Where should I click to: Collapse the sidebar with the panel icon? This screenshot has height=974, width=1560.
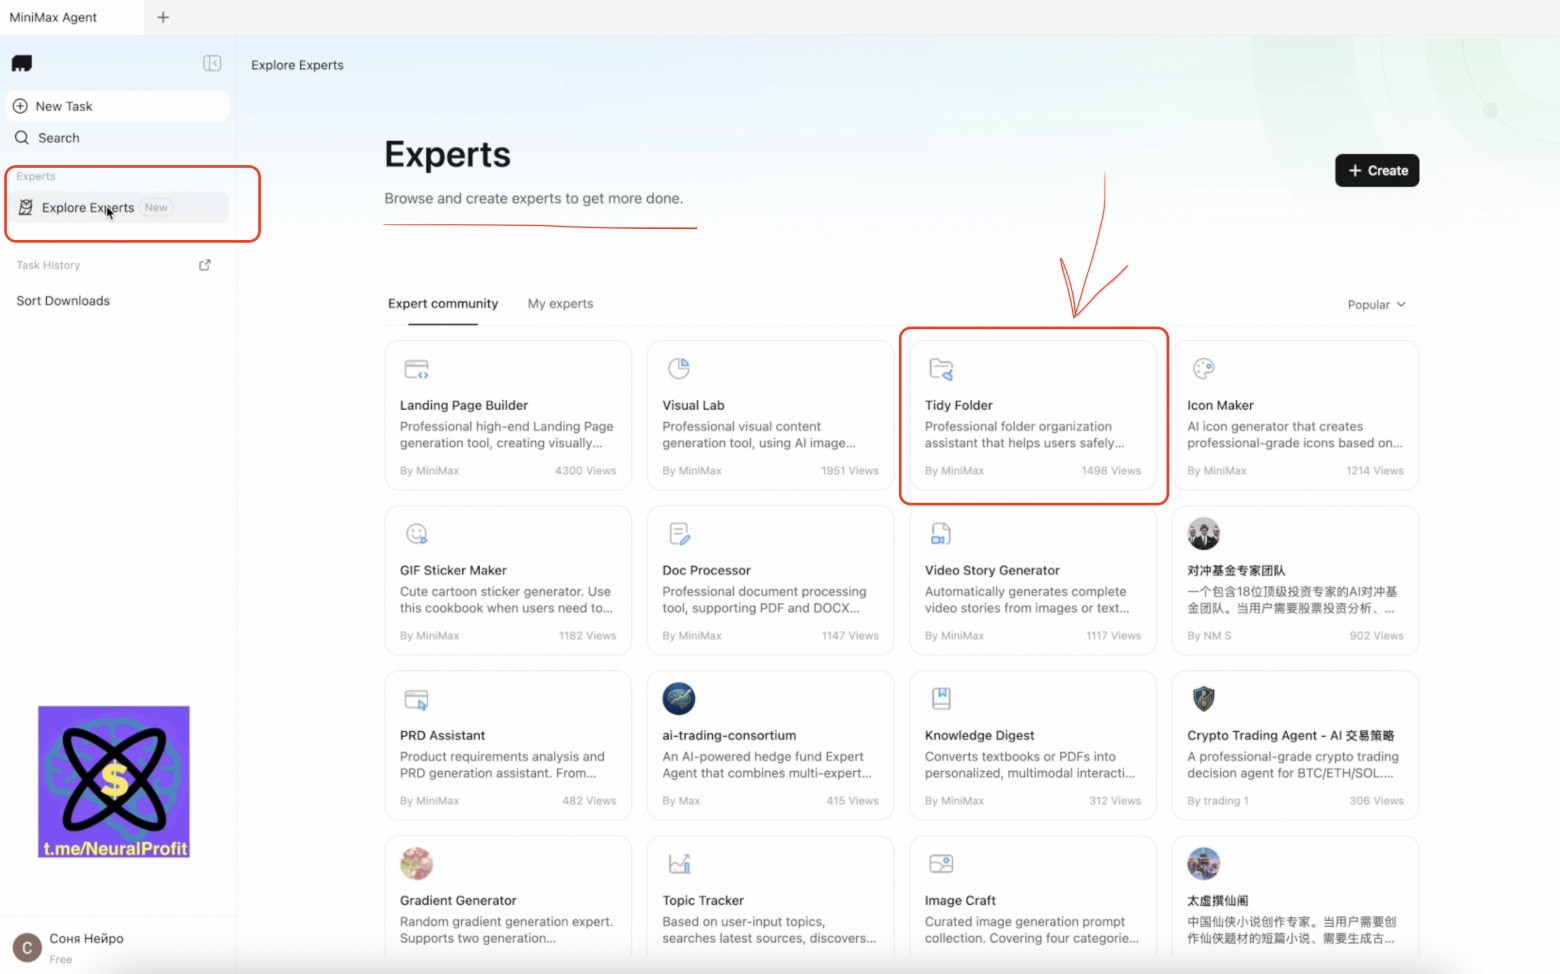pos(212,63)
